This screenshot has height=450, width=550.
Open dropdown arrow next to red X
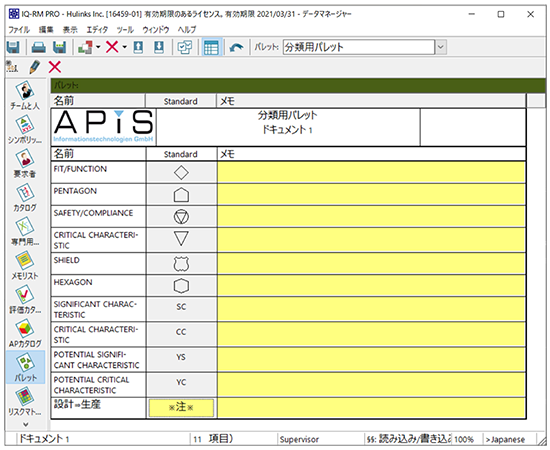[x=125, y=47]
